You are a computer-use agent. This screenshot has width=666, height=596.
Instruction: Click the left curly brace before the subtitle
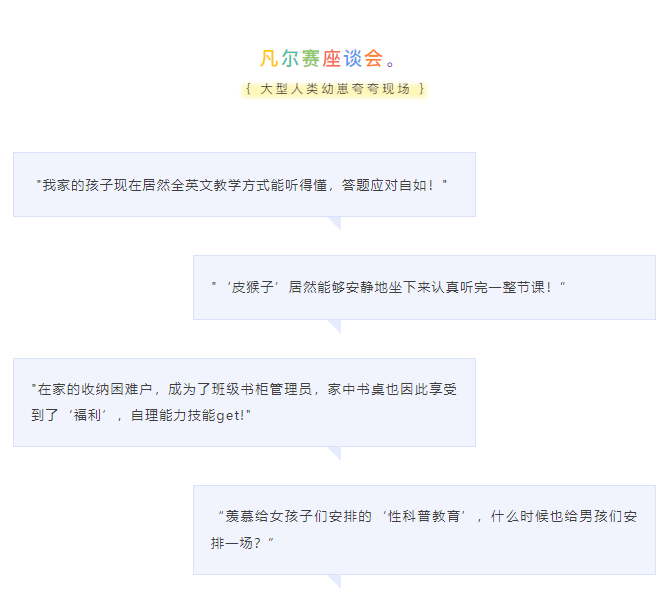[x=248, y=89]
